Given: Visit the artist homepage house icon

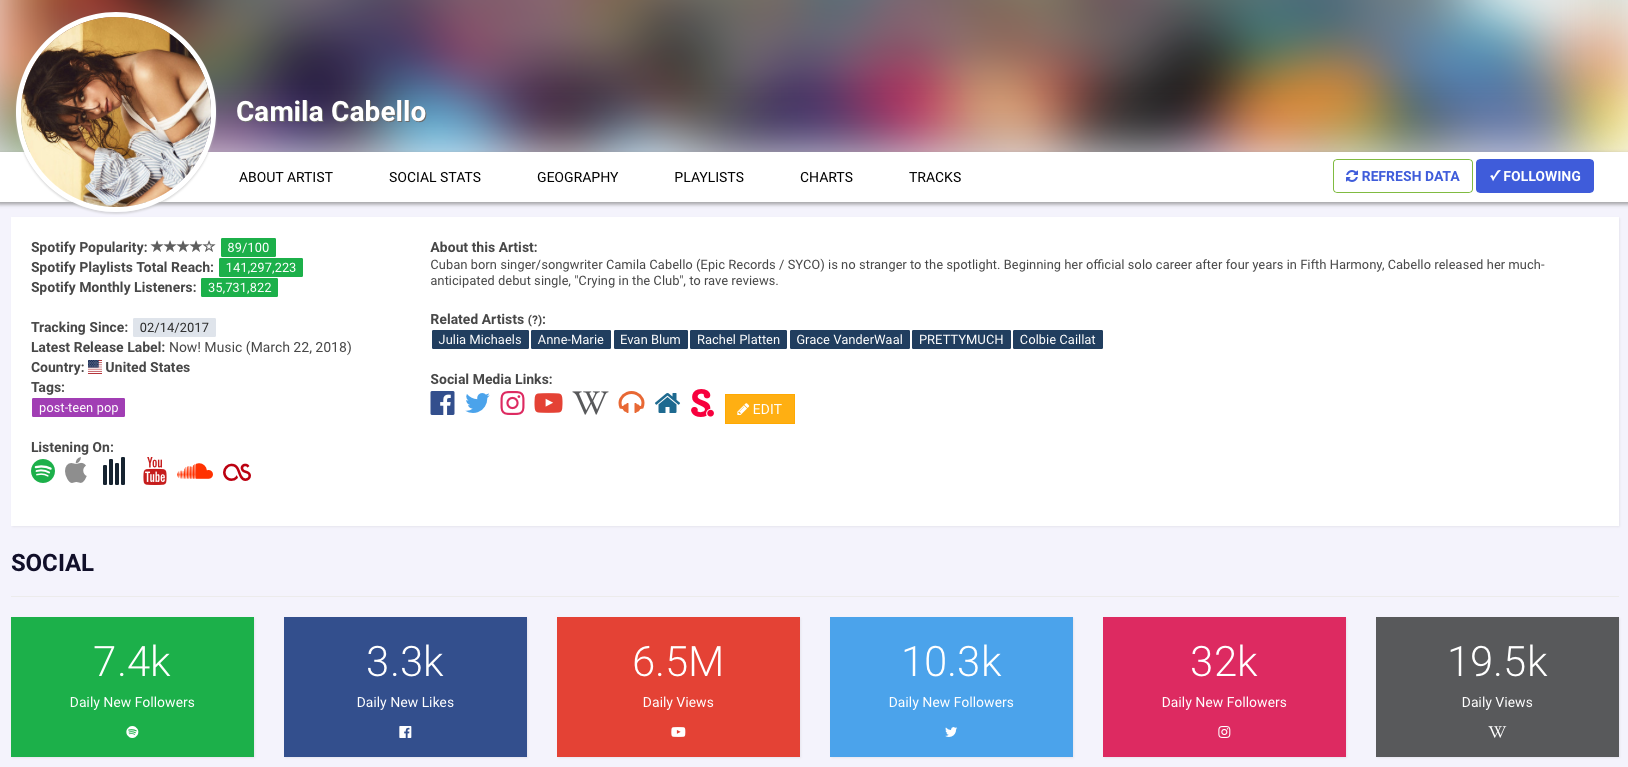Looking at the screenshot, I should tap(667, 403).
